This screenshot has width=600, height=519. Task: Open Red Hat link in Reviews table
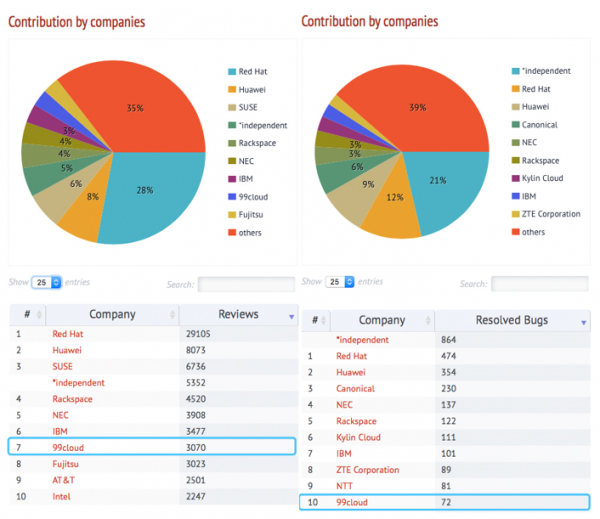(x=68, y=334)
